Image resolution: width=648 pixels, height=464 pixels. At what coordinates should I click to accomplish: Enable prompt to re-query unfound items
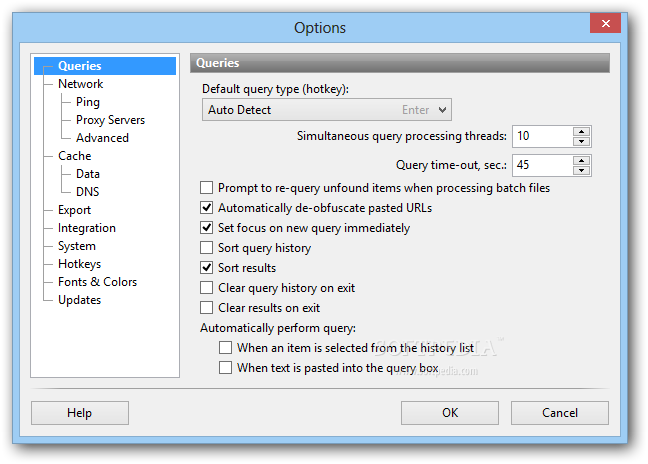click(207, 188)
